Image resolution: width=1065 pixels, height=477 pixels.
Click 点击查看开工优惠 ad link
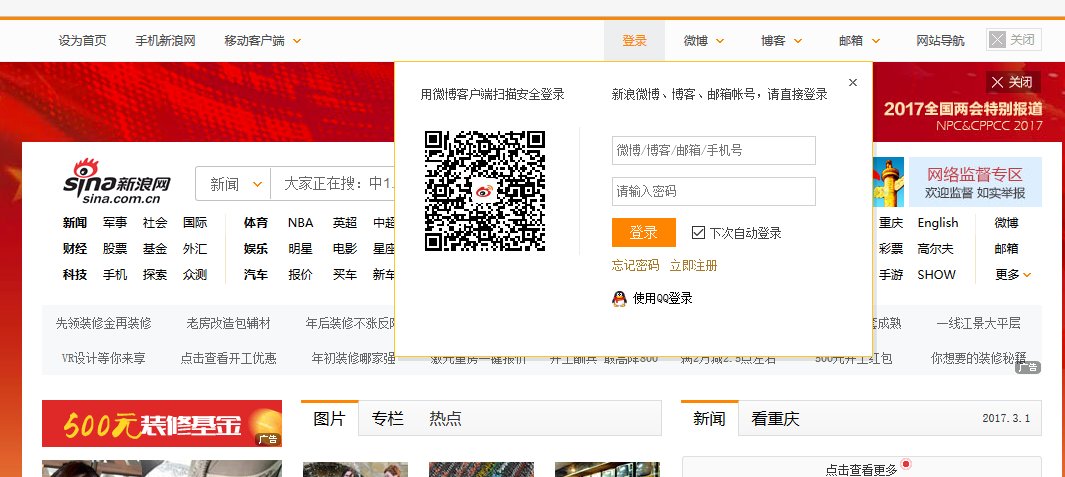228,358
